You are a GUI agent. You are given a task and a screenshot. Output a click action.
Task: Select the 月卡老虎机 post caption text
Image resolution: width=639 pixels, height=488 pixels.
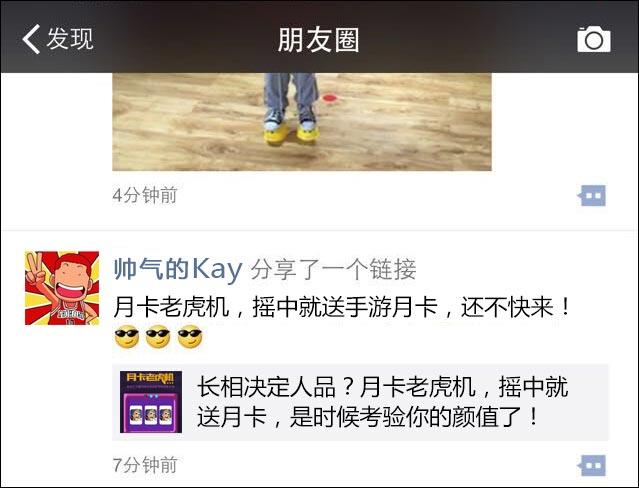(342, 307)
